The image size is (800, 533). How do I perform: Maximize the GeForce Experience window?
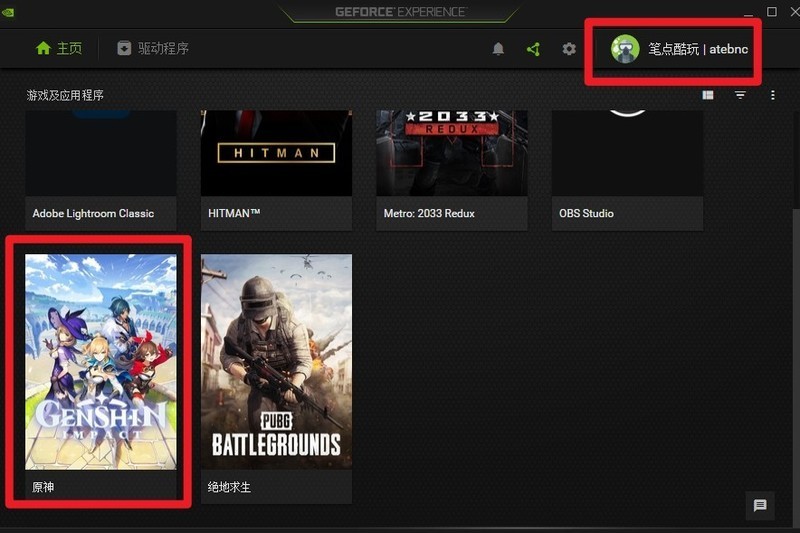click(772, 12)
